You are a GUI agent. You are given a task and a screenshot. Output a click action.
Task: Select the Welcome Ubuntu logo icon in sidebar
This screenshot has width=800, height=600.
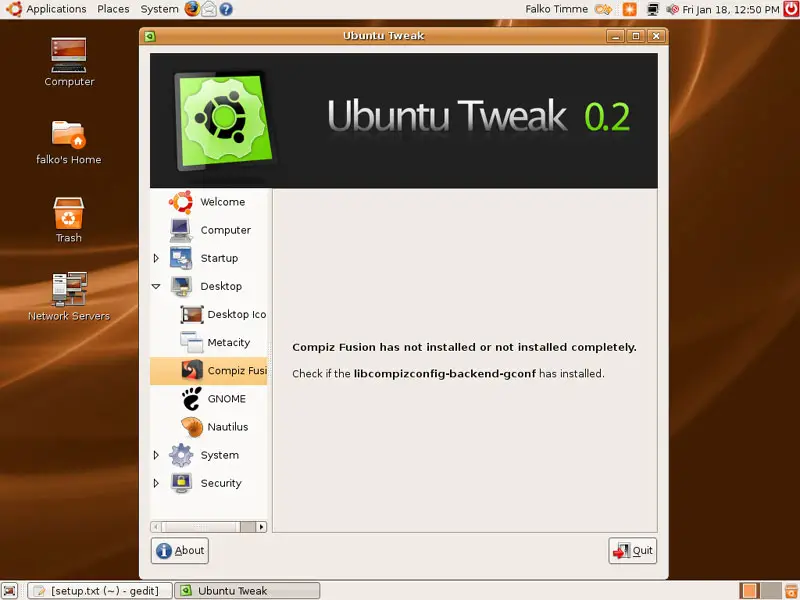(x=181, y=202)
